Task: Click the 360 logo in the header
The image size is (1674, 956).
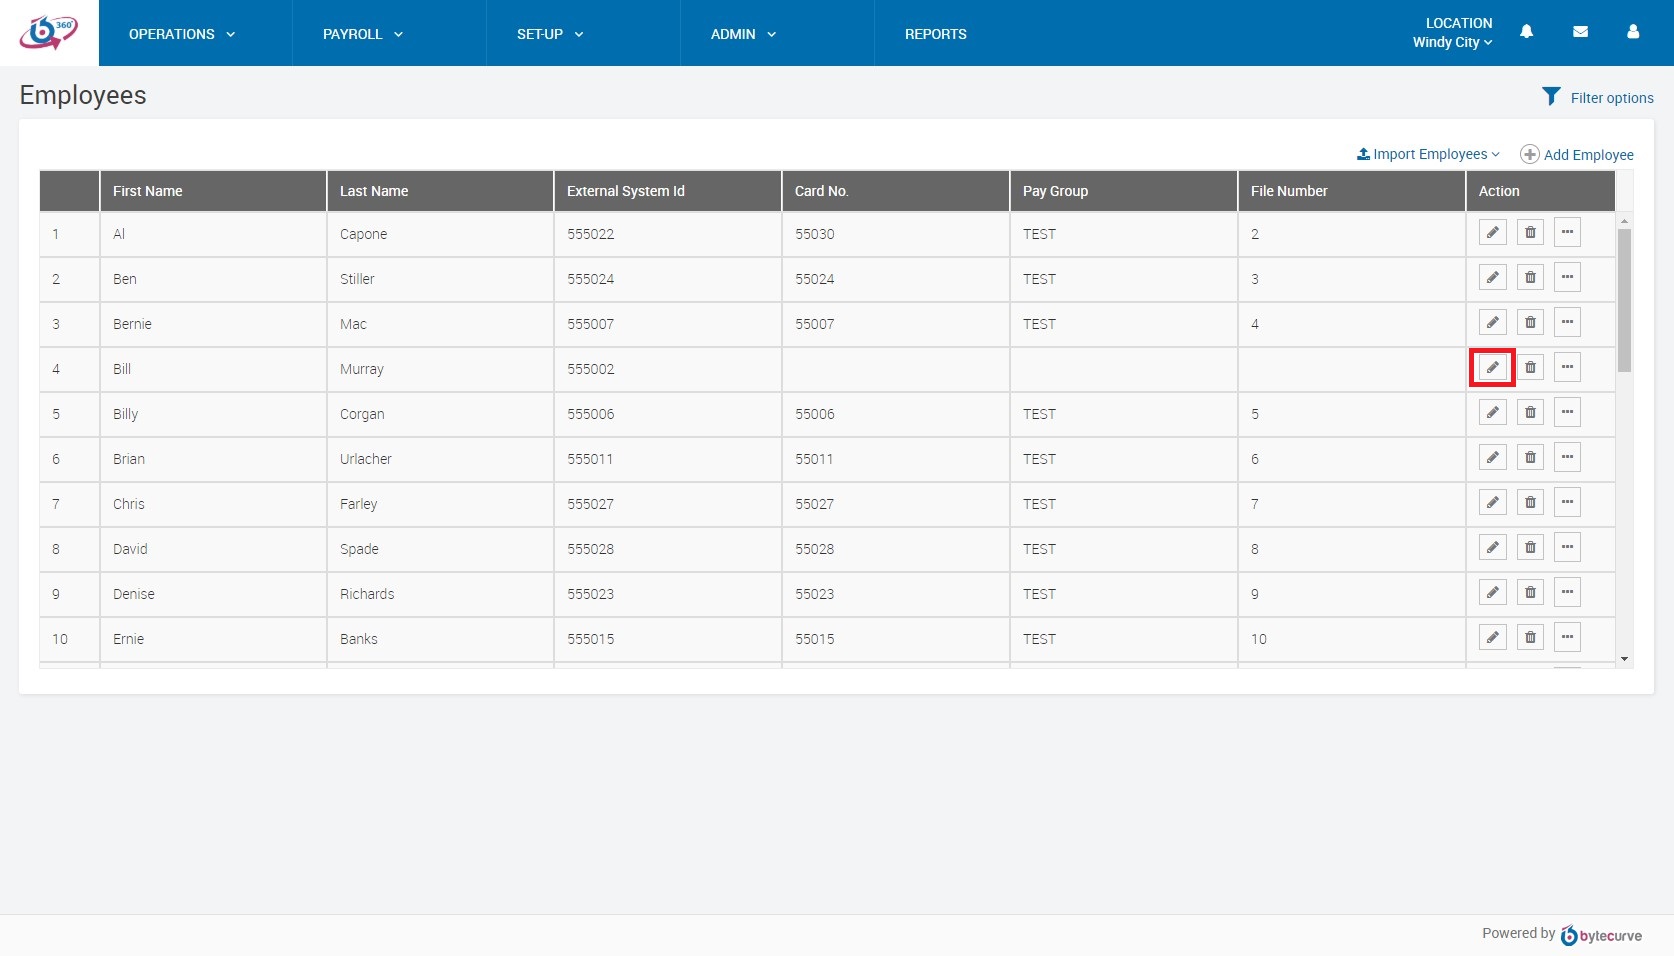Action: tap(48, 33)
